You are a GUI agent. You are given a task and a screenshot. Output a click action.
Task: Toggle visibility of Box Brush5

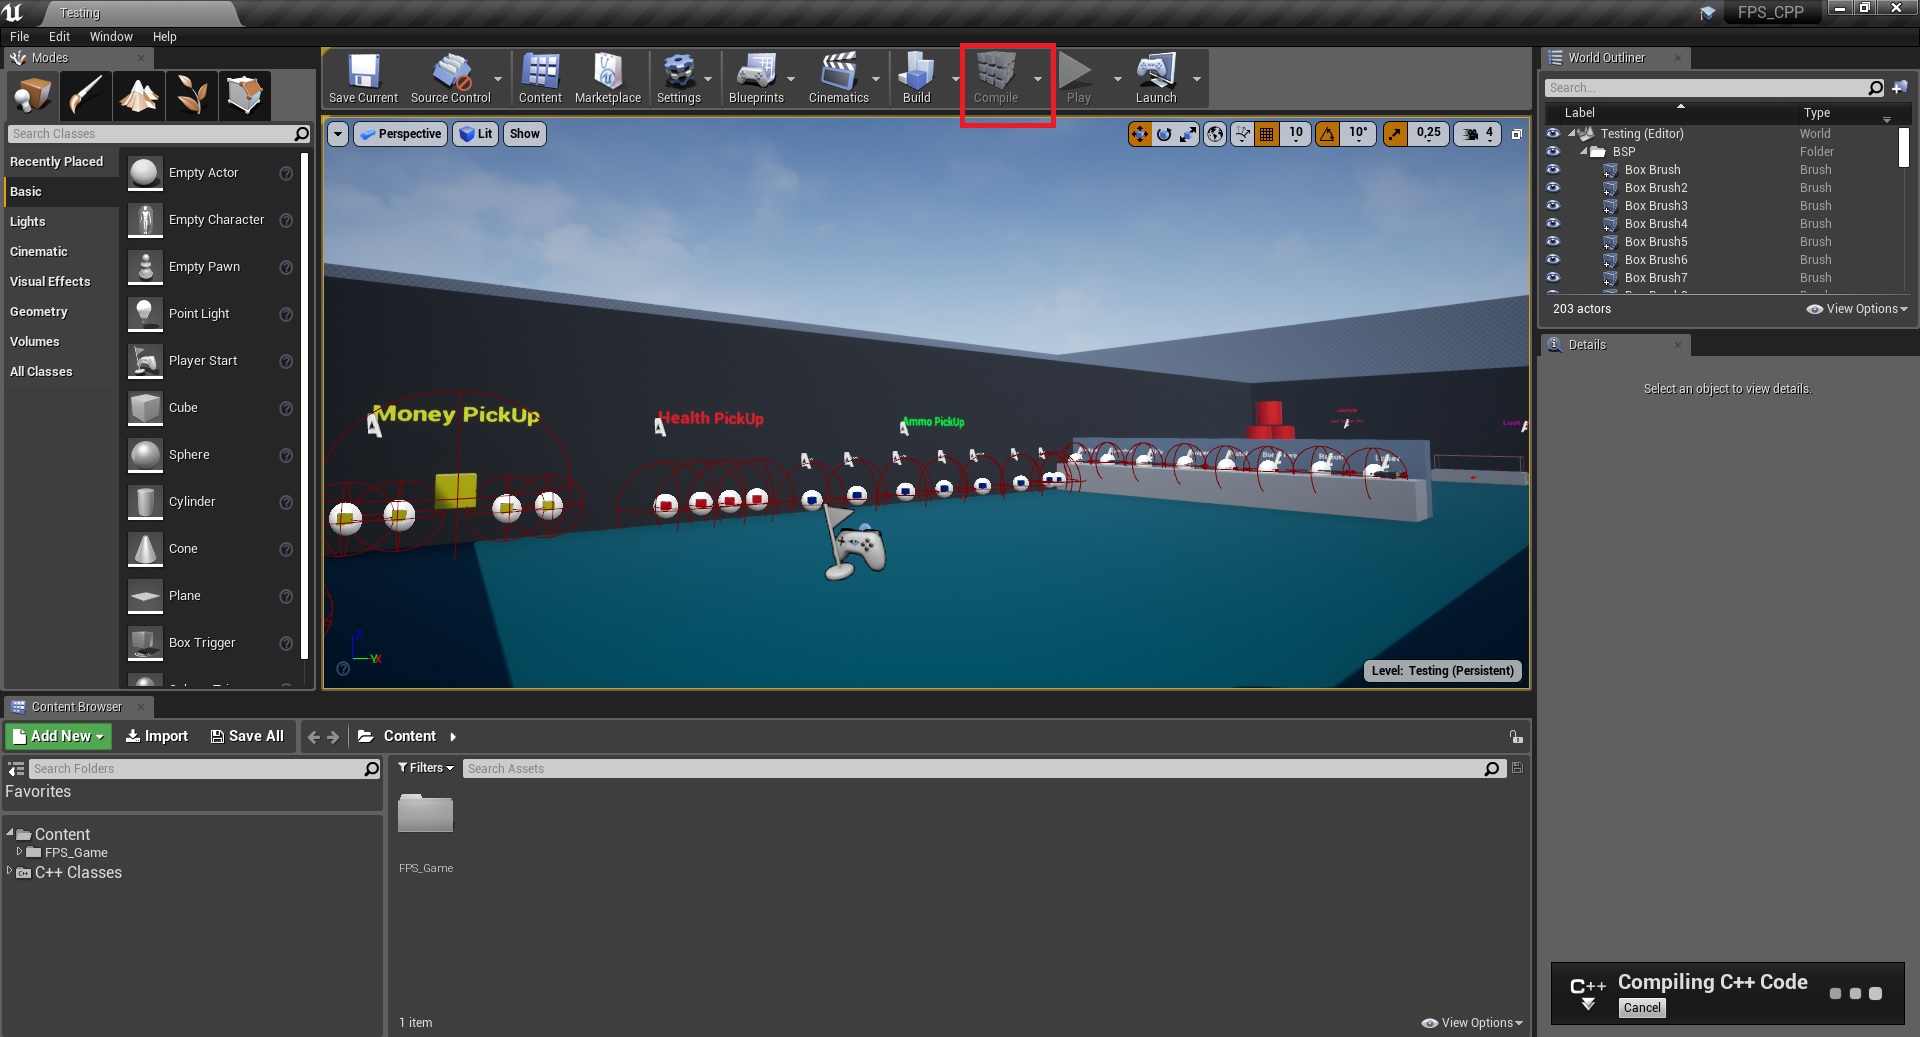click(1553, 241)
